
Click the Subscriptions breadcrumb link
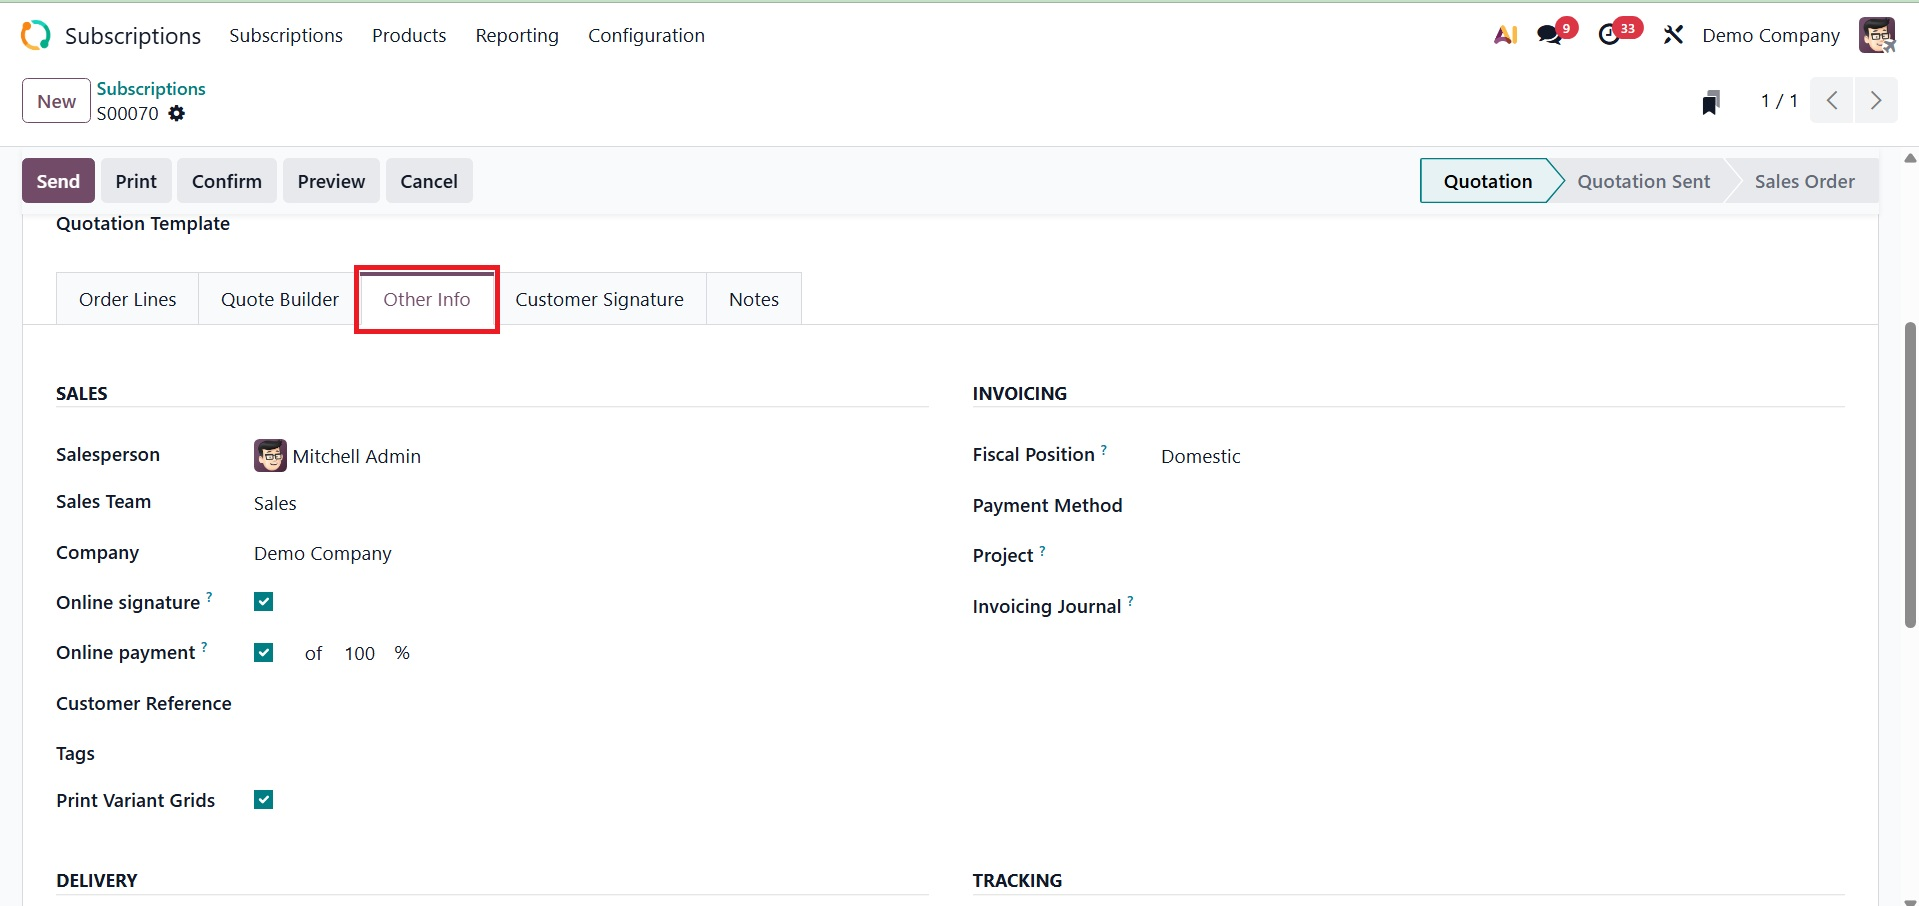pos(151,89)
